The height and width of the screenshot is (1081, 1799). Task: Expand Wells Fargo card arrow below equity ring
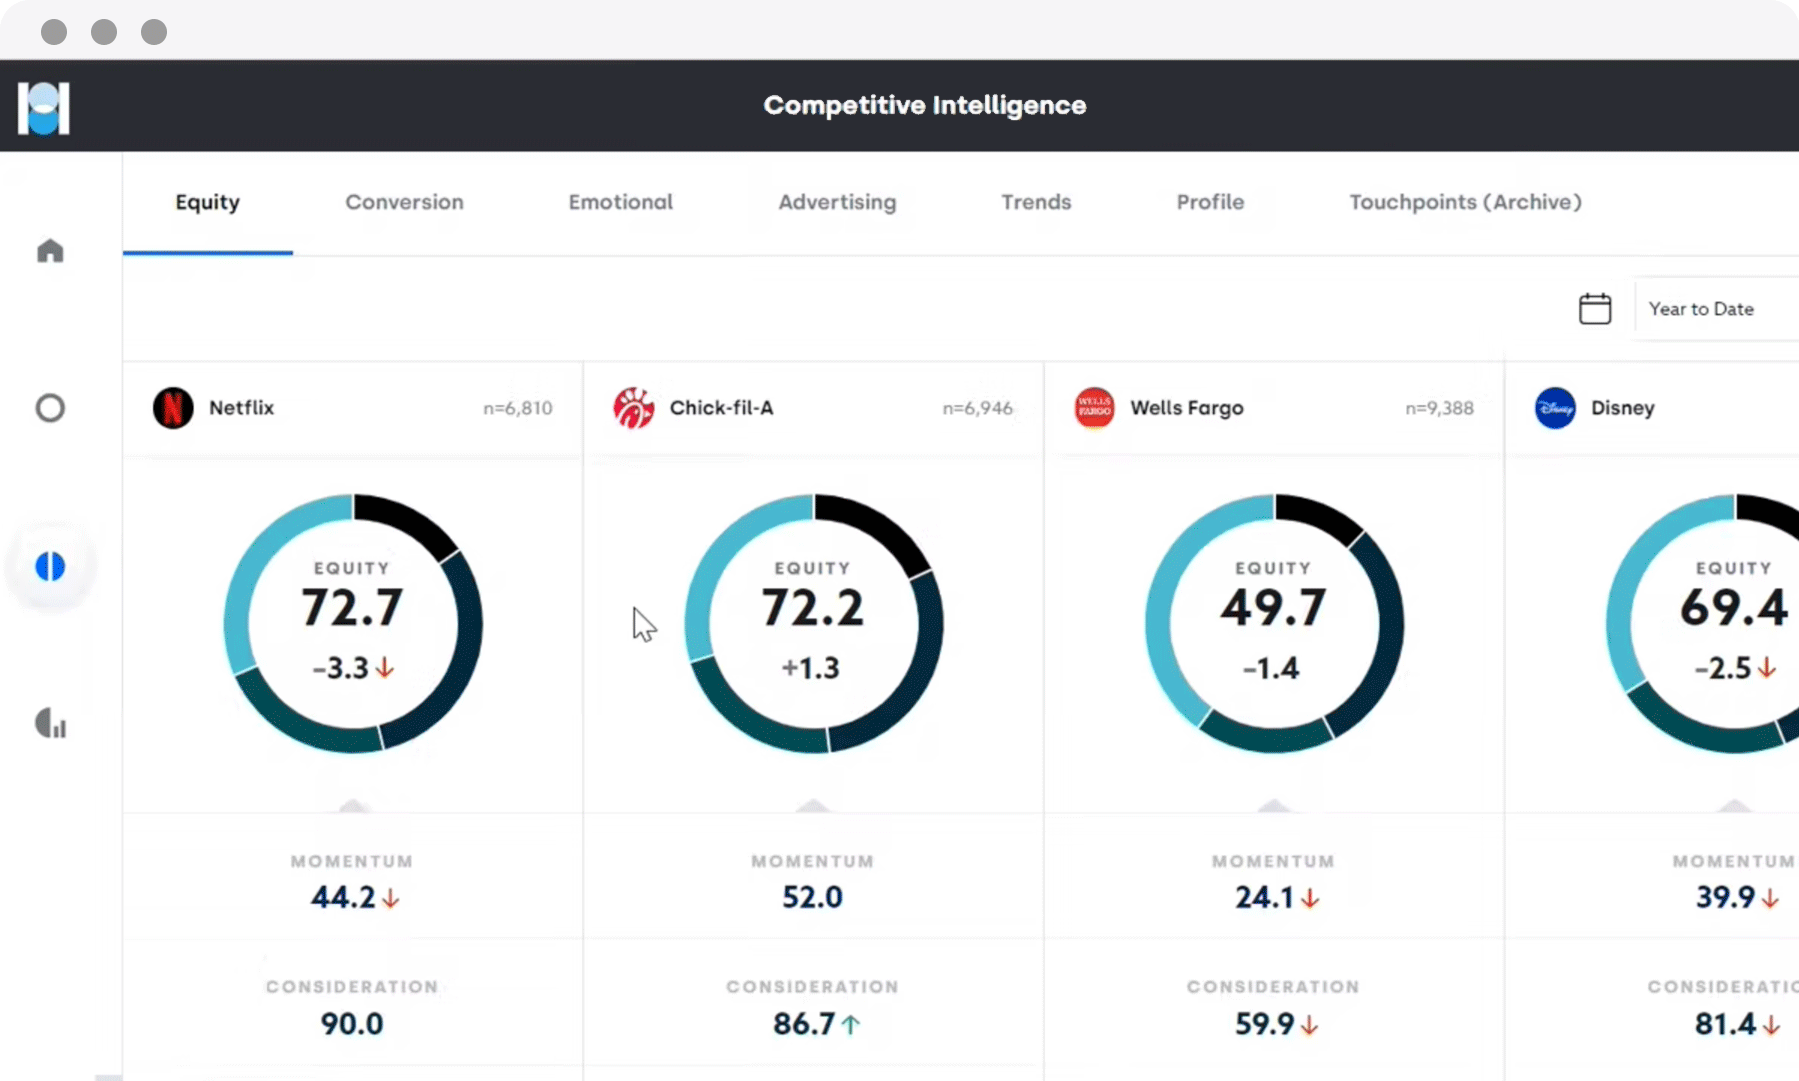click(x=1273, y=805)
